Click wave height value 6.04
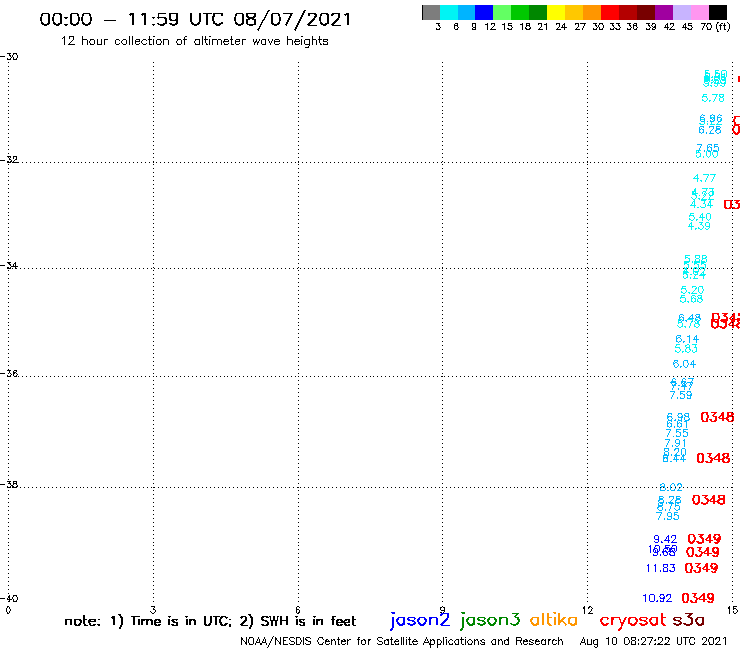This screenshot has height=650, width=740. coord(684,364)
